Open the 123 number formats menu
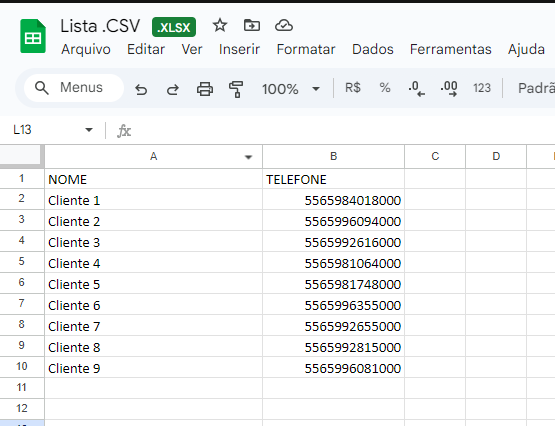 pos(482,88)
